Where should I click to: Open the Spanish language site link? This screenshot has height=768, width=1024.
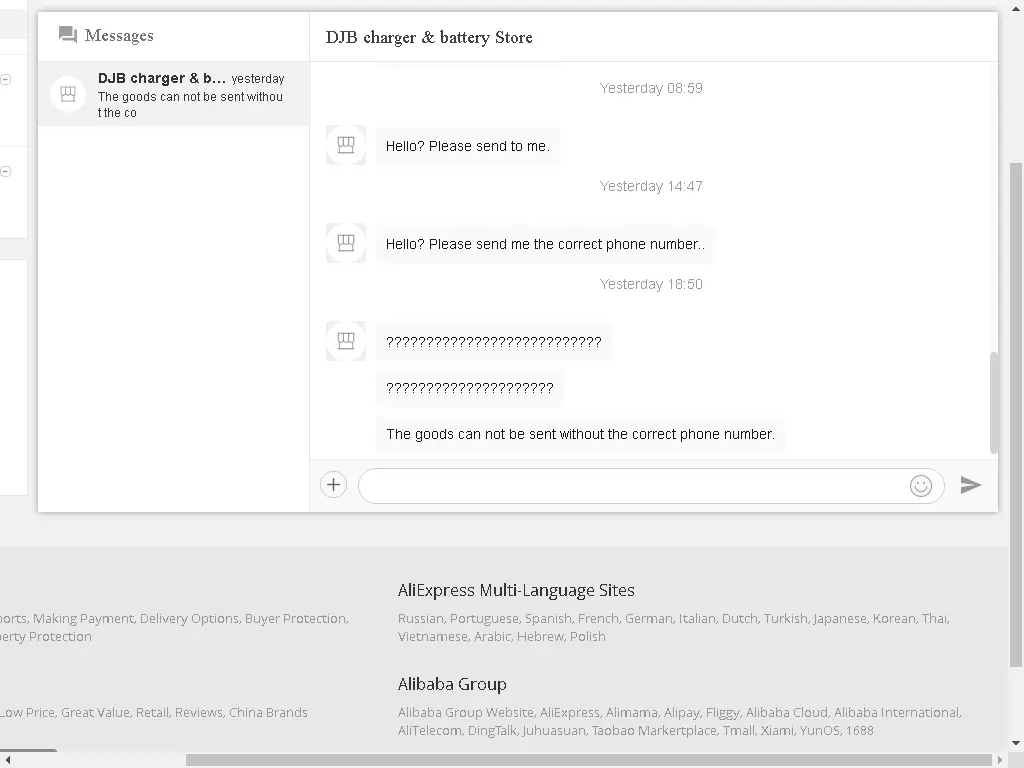point(549,618)
